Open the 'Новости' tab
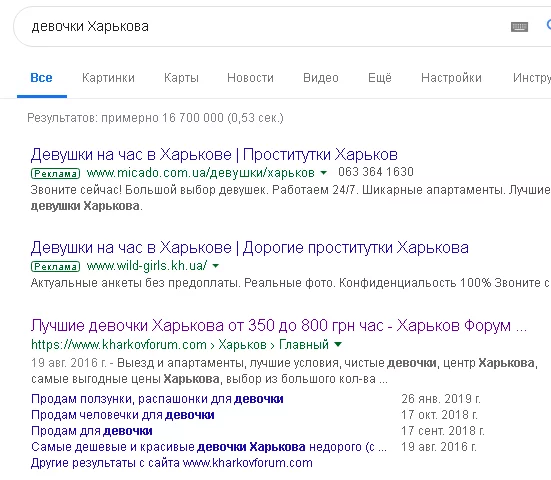 tap(250, 78)
